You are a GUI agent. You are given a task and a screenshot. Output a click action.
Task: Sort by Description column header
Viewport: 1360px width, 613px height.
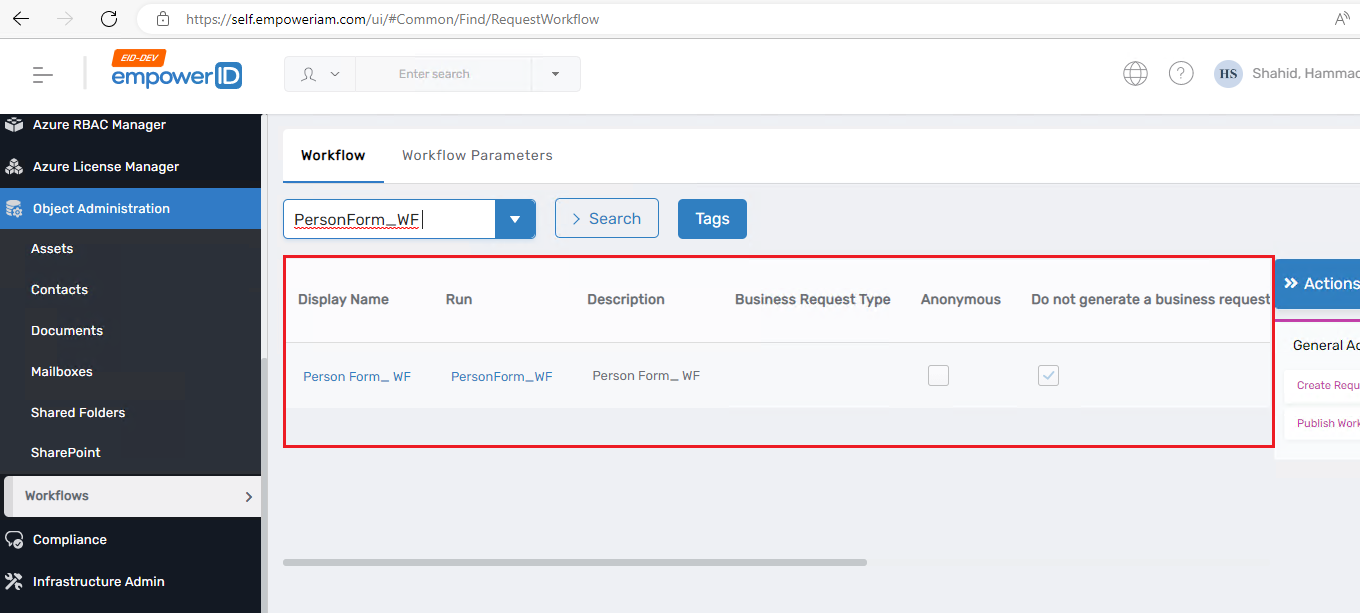626,299
